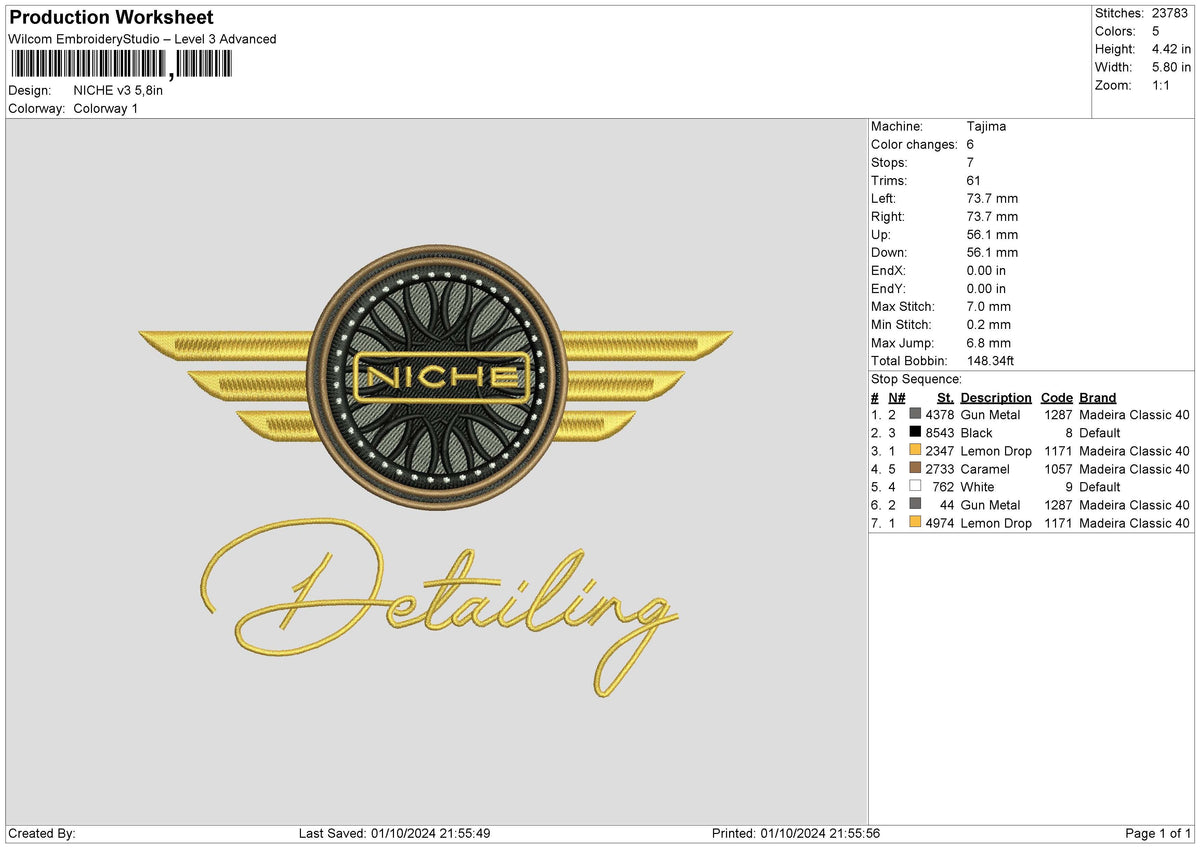Click the Color changes value 6
Viewport: 1200px width, 848px height.
click(x=971, y=144)
